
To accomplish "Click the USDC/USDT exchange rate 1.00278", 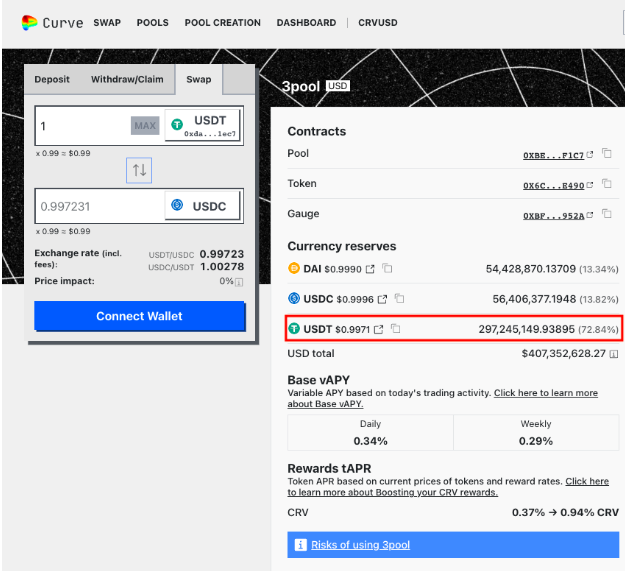I will tap(222, 267).
